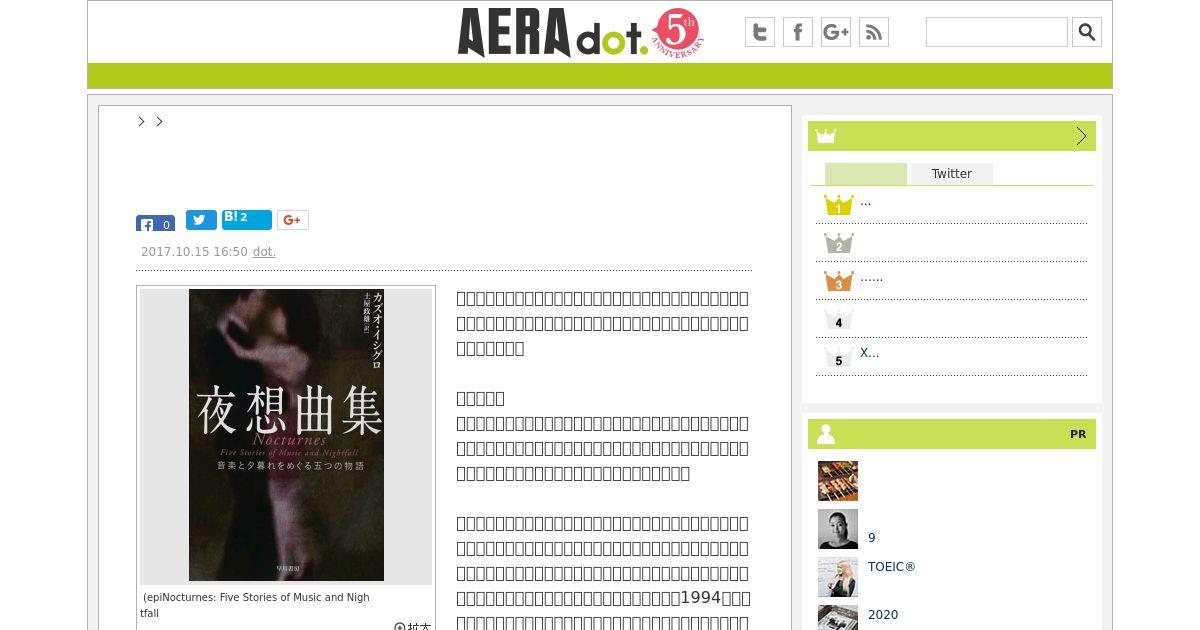Click the crown ranking header icon

(826, 136)
